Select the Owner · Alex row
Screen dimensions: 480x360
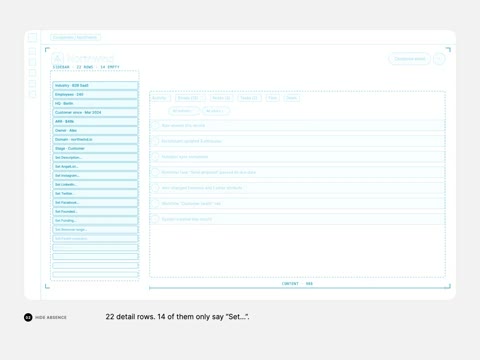[95, 131]
